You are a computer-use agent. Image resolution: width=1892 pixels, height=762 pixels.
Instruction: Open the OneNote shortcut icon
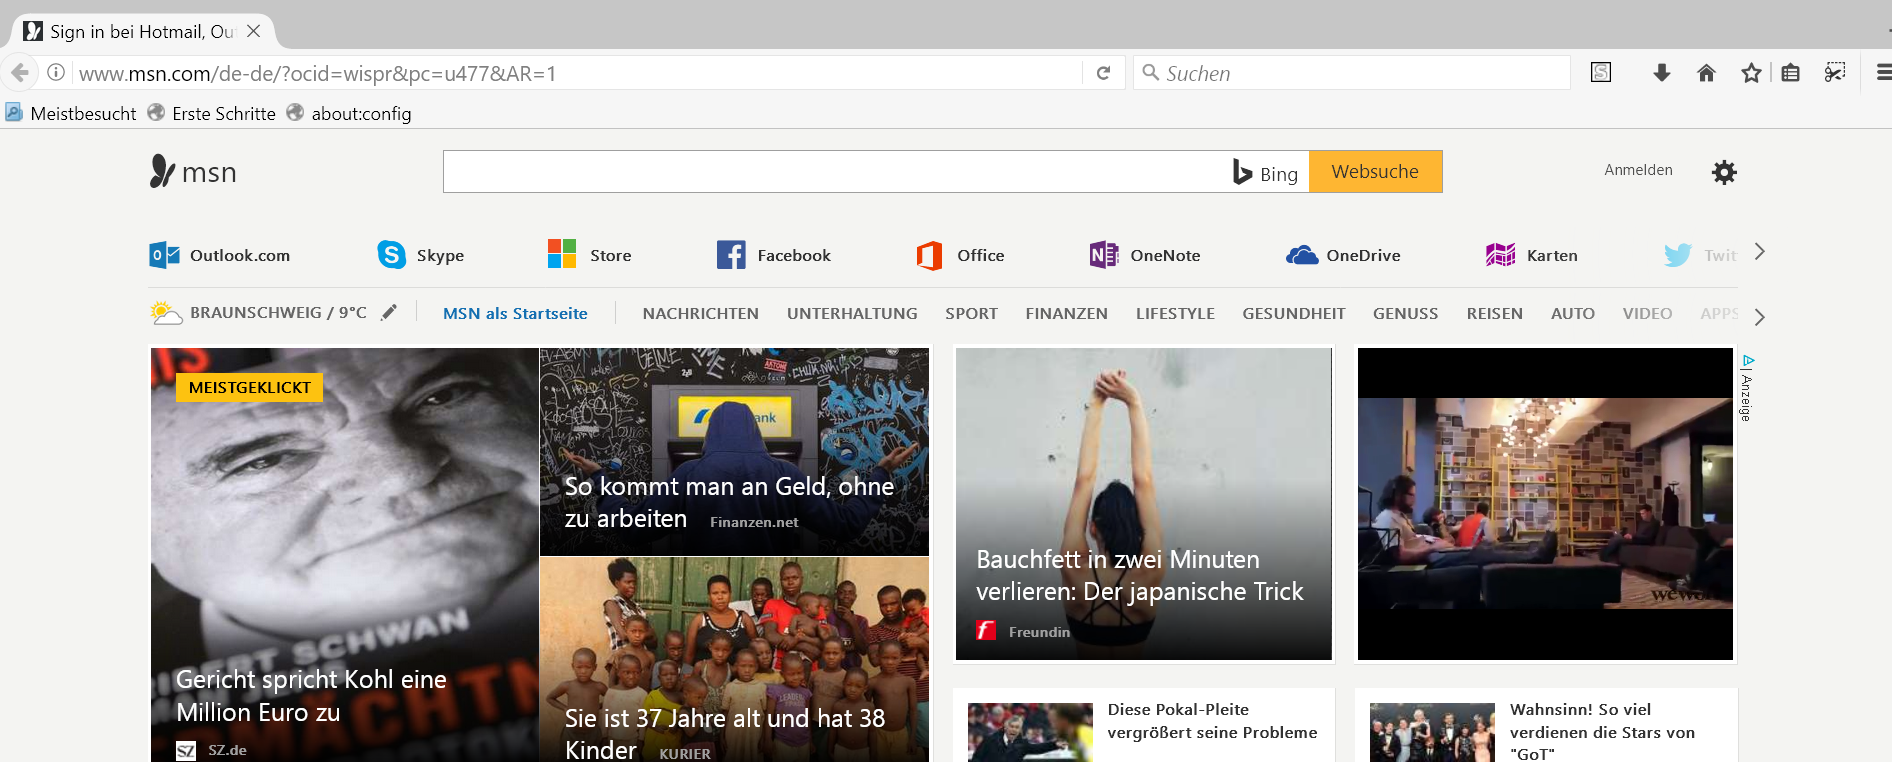1104,255
